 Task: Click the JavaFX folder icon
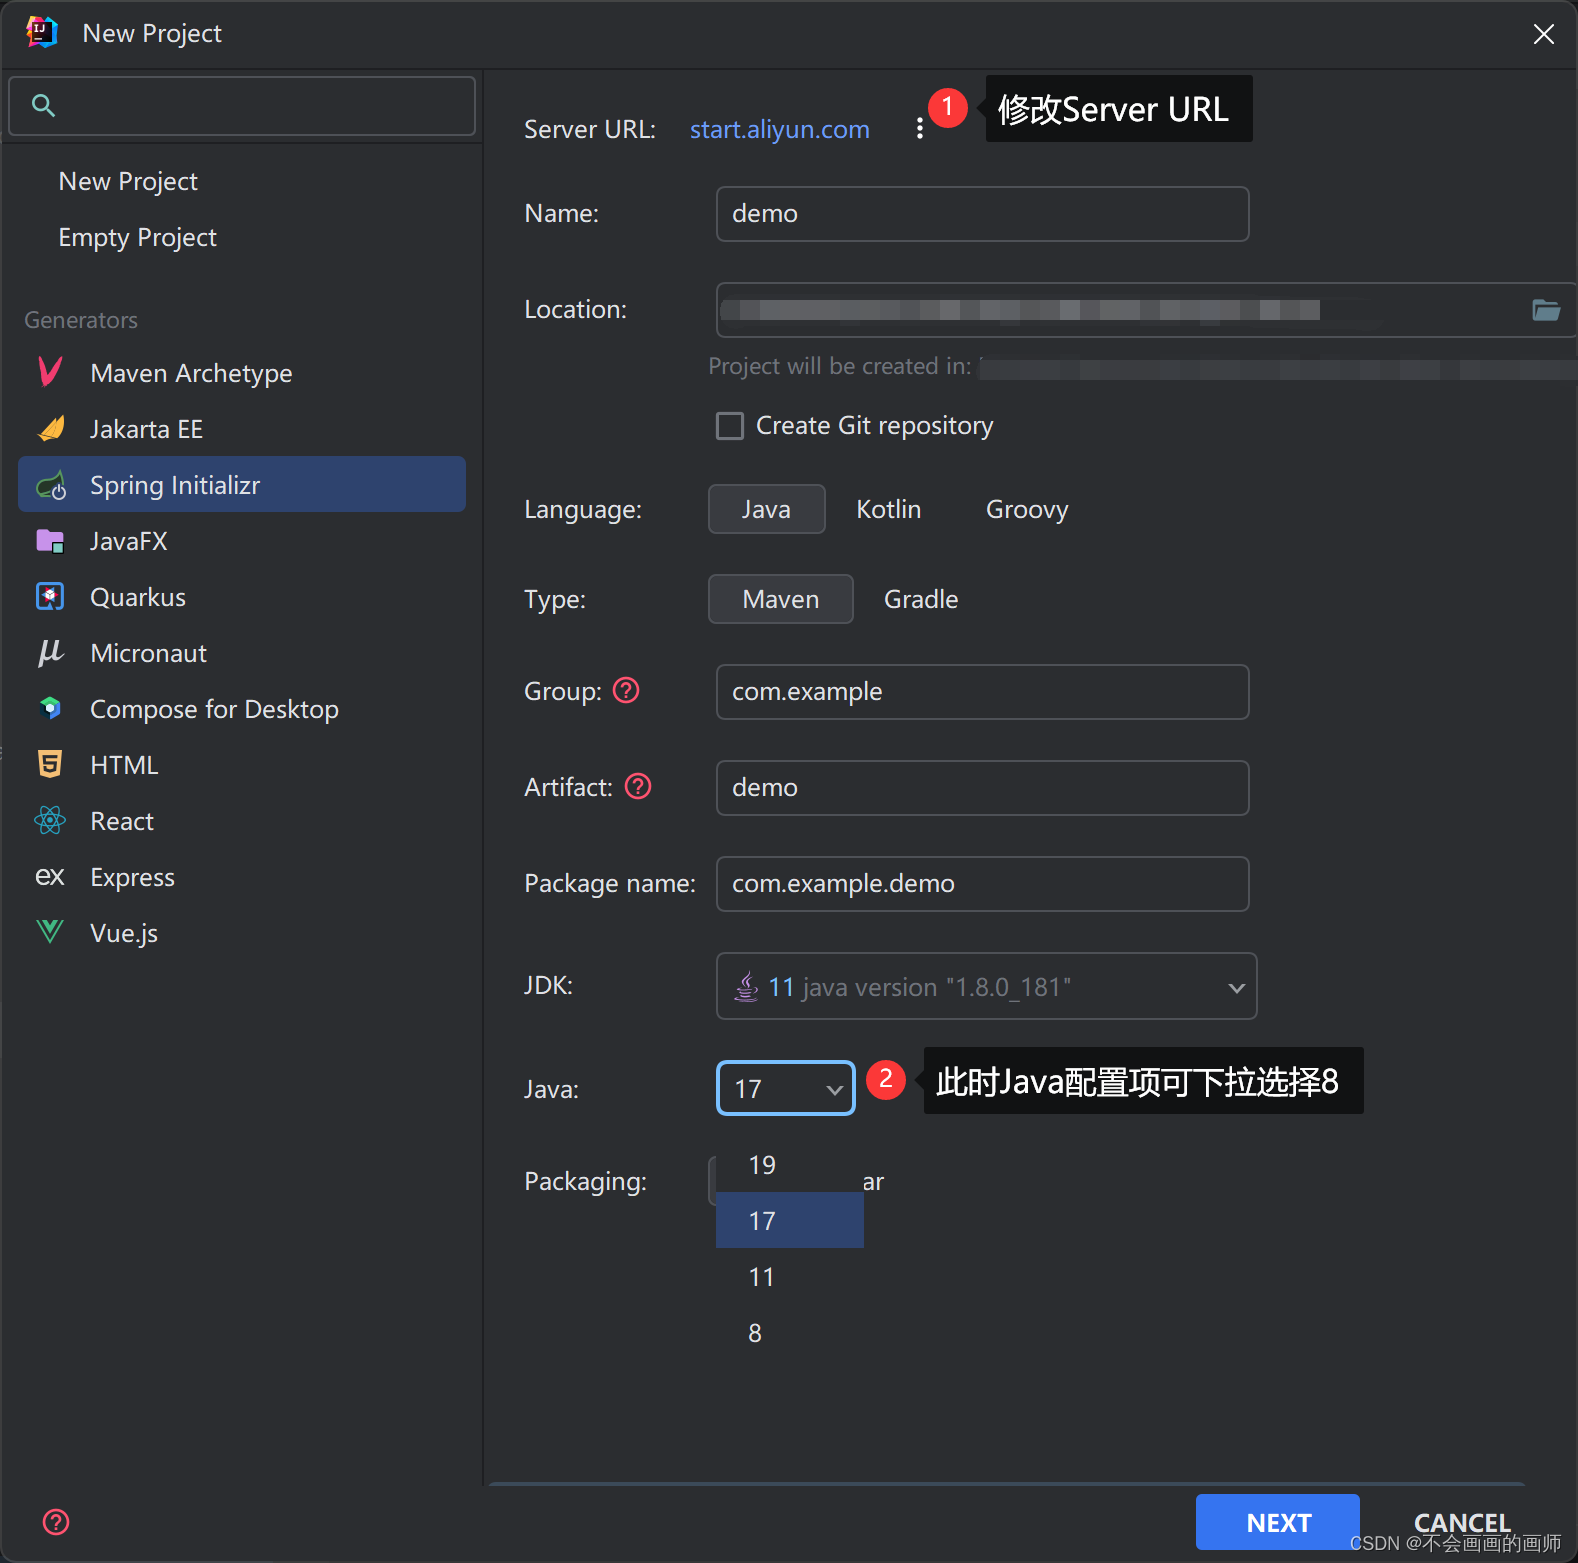pyautogui.click(x=50, y=541)
